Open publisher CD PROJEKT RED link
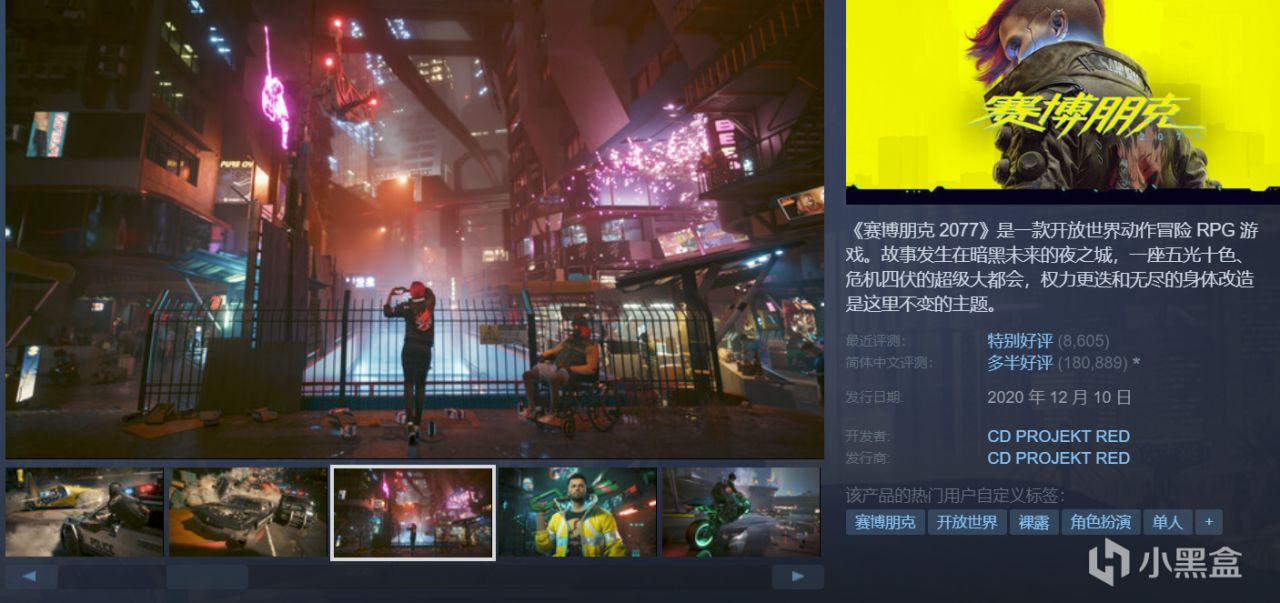This screenshot has width=1280, height=603. click(1058, 458)
